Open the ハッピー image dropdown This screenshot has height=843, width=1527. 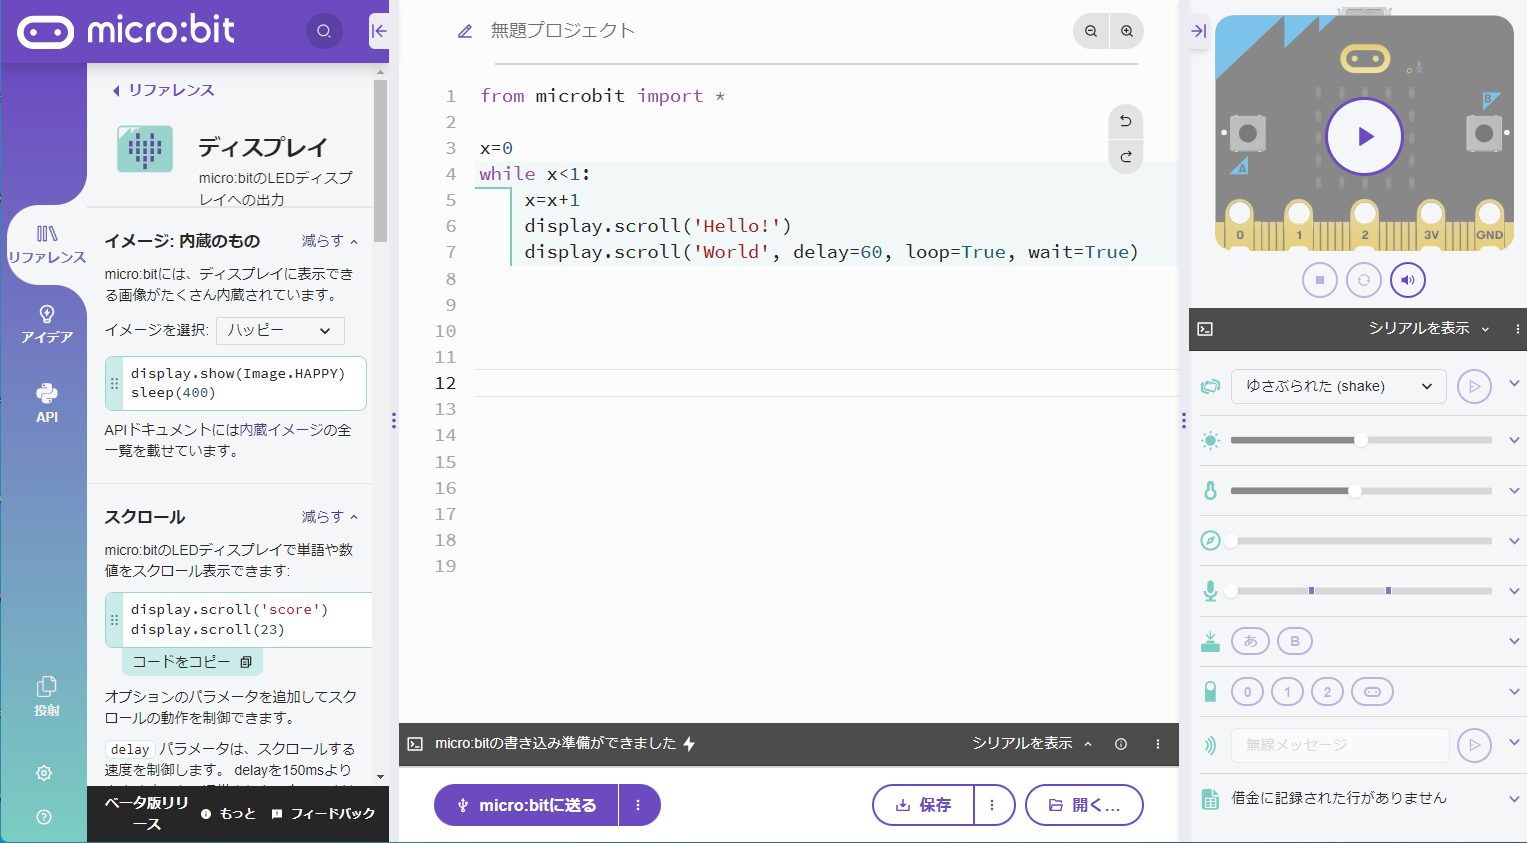point(280,331)
